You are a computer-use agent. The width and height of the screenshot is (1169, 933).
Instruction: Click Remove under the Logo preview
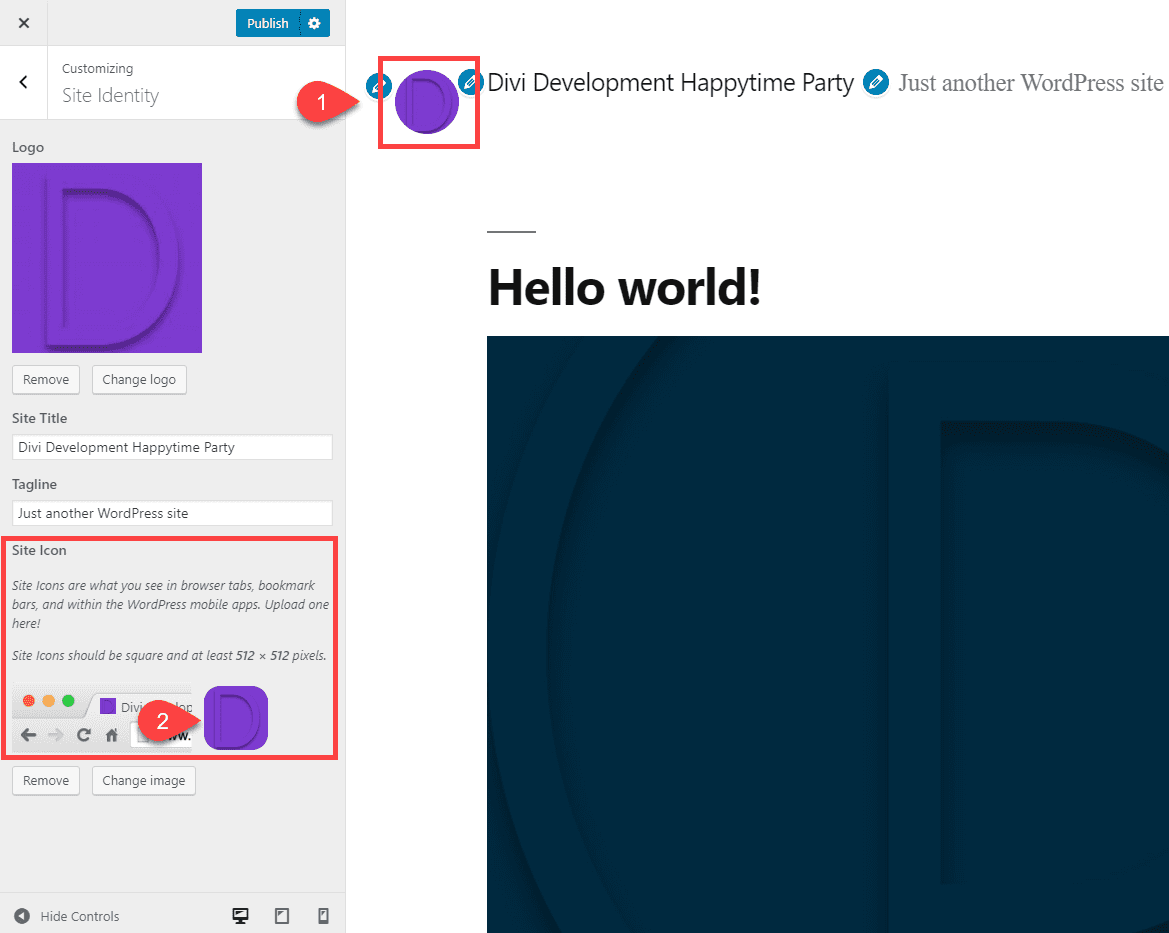point(45,380)
